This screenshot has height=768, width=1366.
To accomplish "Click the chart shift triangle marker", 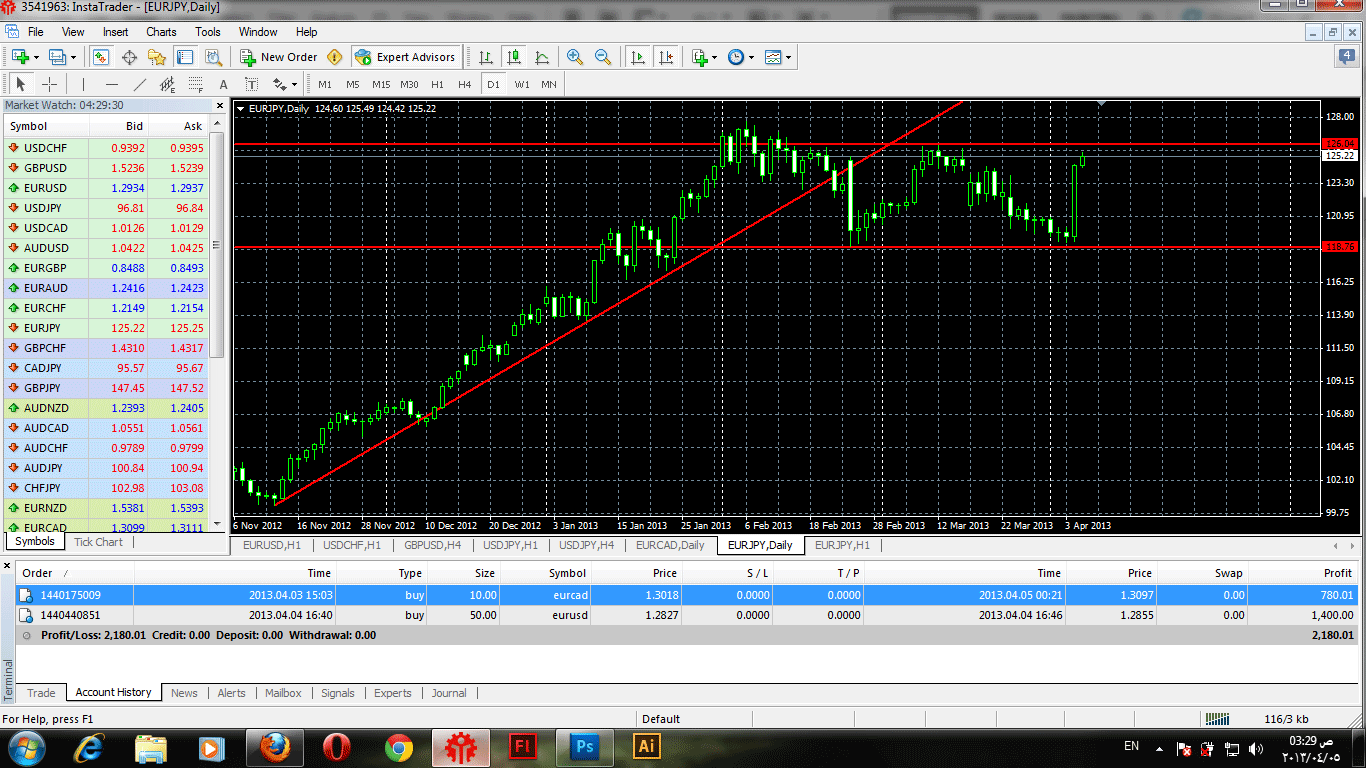I will click(1101, 103).
